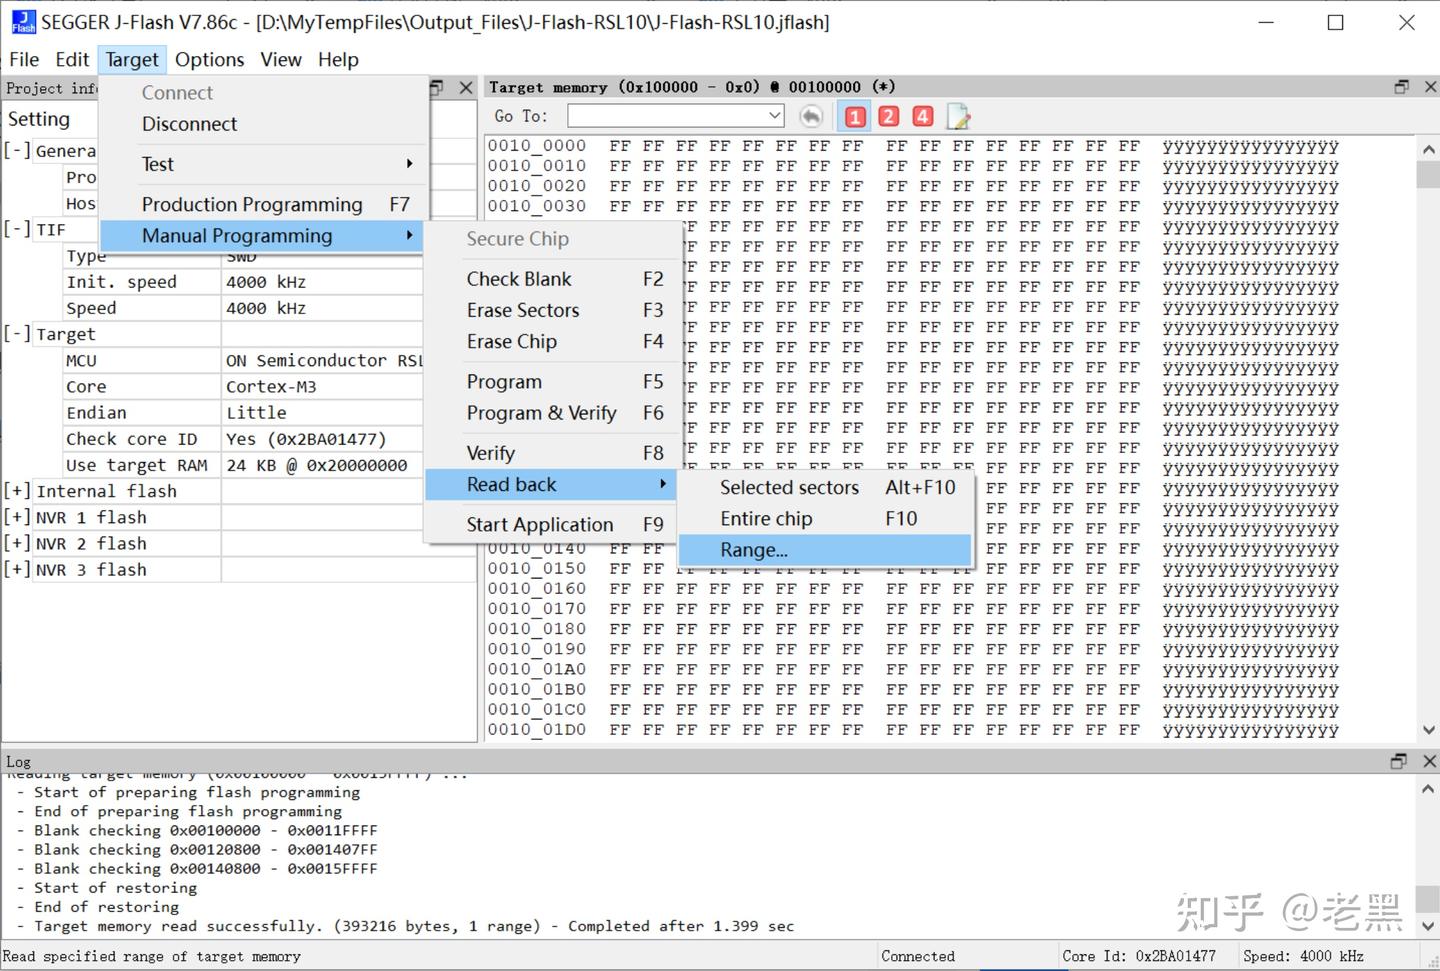1440x971 pixels.
Task: Click down arrow of Log scrollbar
Action: click(x=1428, y=926)
